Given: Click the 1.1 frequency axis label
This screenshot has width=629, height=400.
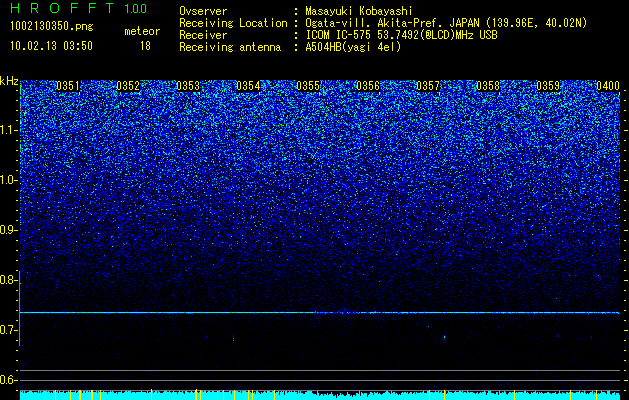Looking at the screenshot, I should tap(9, 130).
